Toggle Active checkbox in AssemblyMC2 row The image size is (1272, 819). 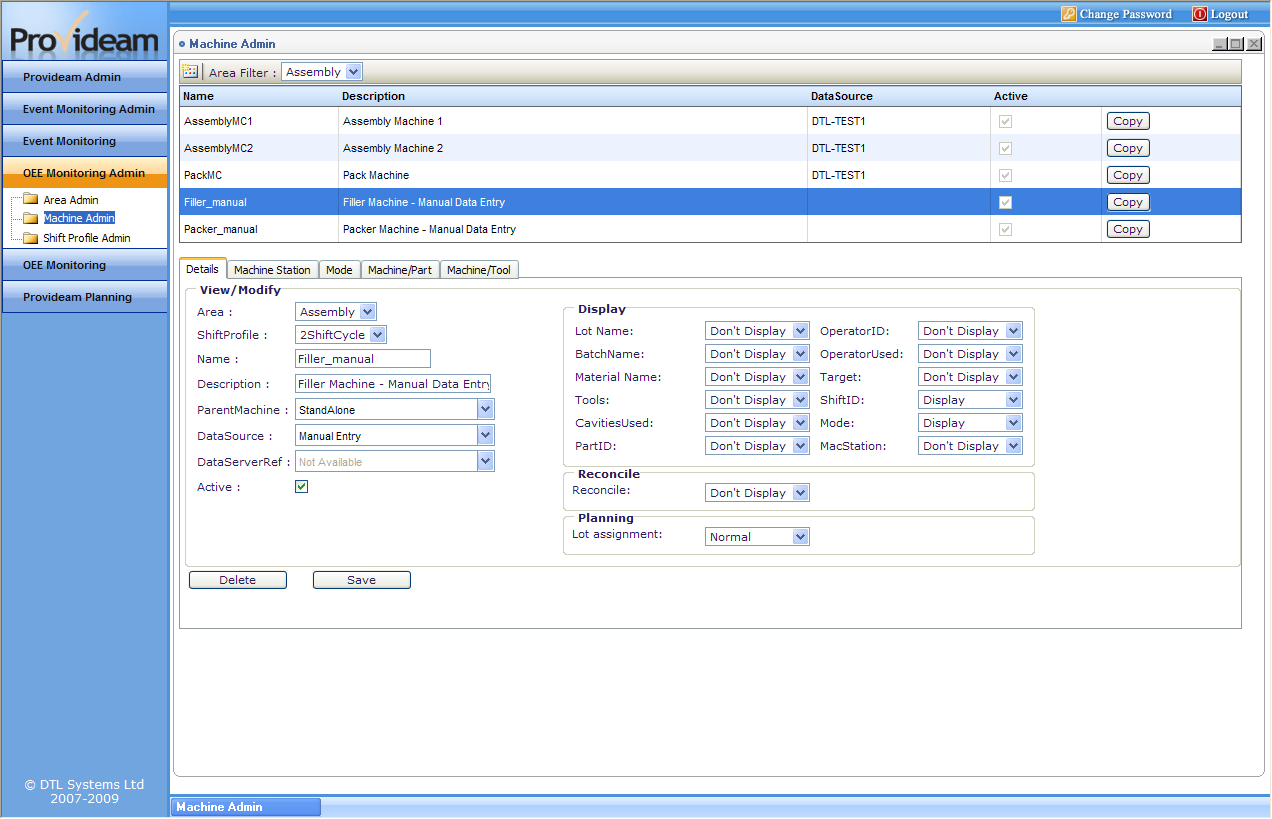tap(1005, 148)
